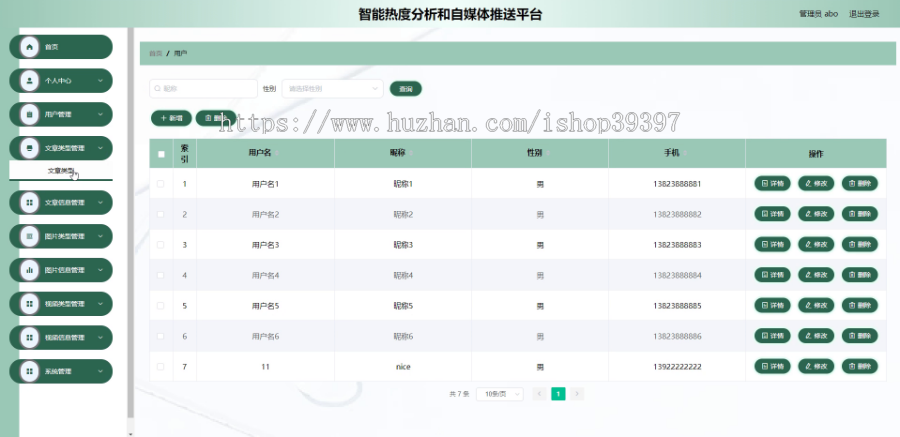The image size is (900, 437).
Task: Click the 视频信息管理 grid icon
Action: [29, 338]
